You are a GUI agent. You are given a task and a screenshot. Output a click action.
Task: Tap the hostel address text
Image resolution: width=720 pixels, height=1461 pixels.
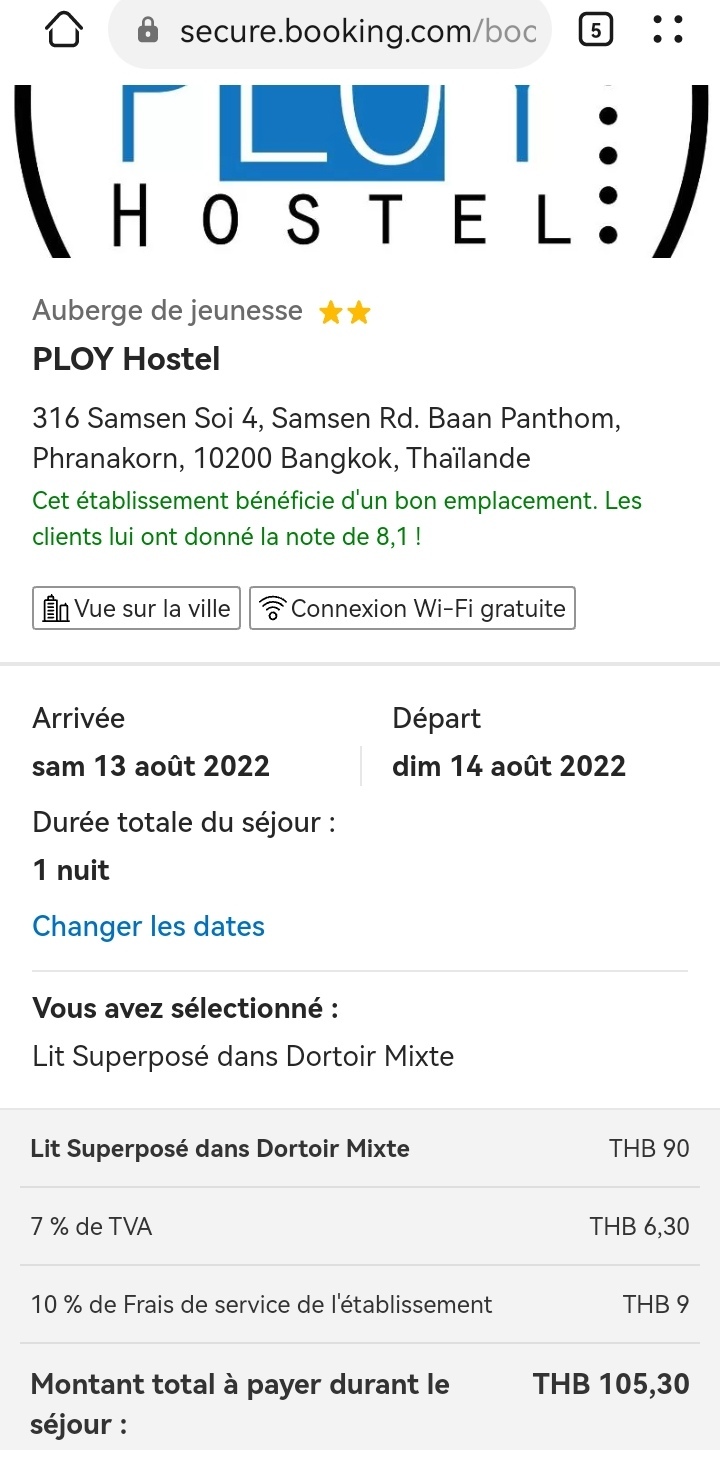326,438
